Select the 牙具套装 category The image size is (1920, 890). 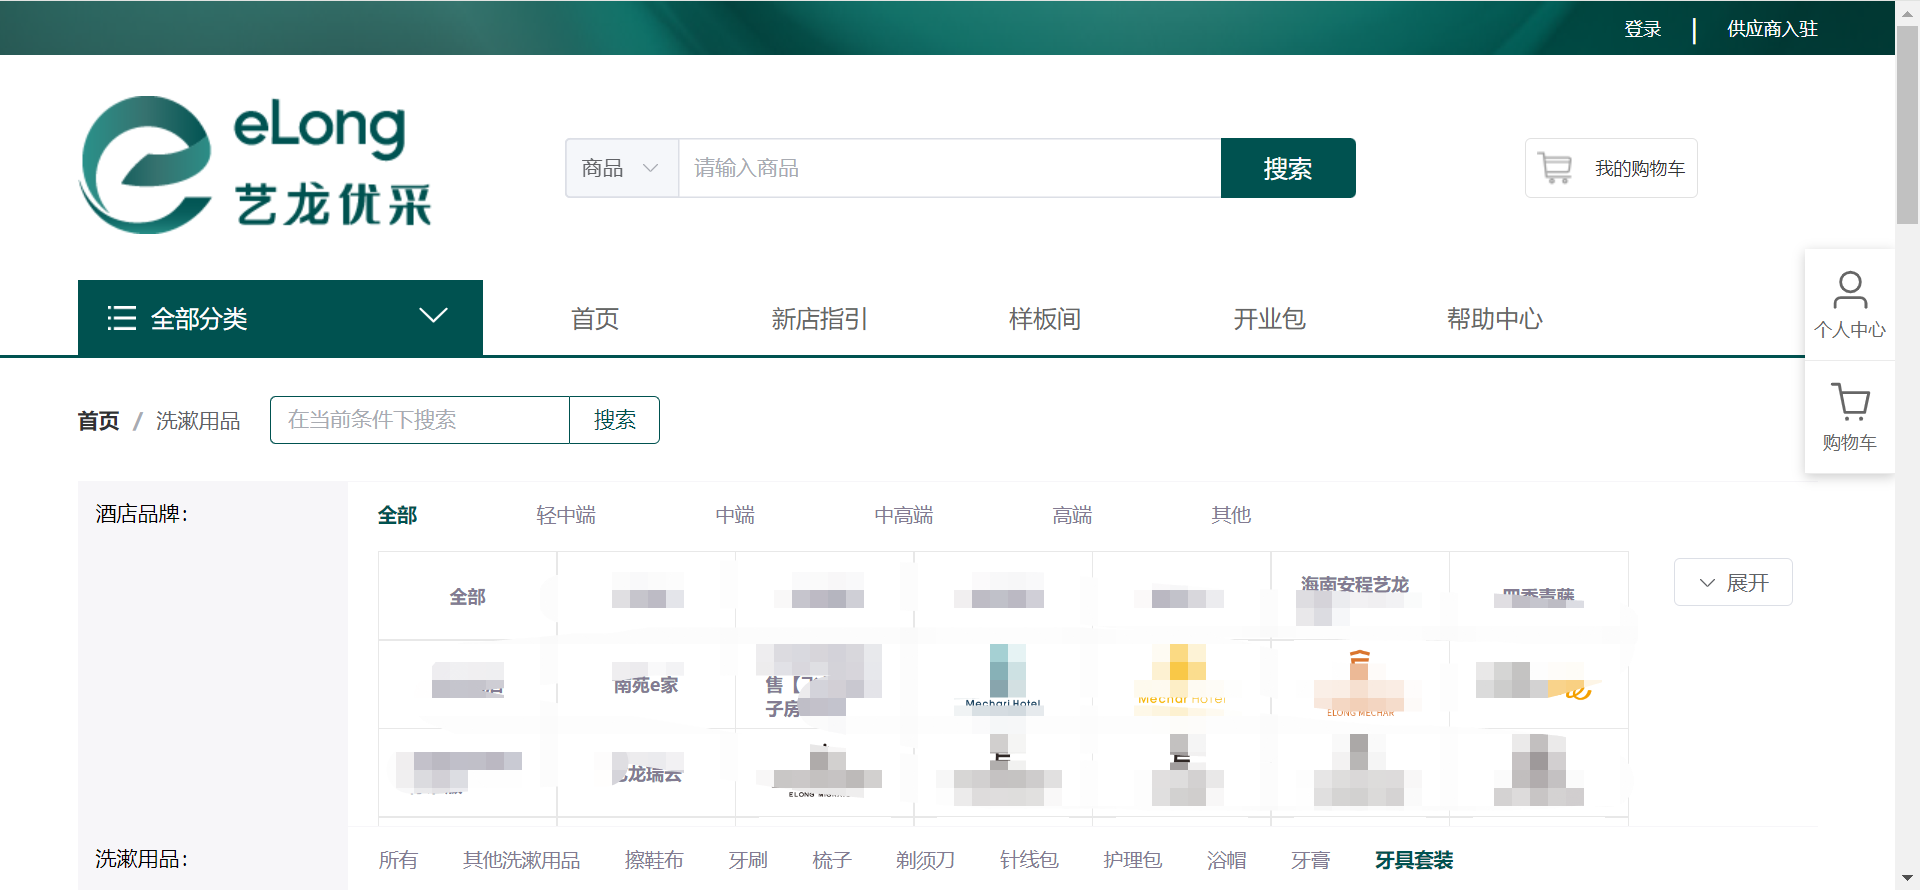coord(1414,860)
